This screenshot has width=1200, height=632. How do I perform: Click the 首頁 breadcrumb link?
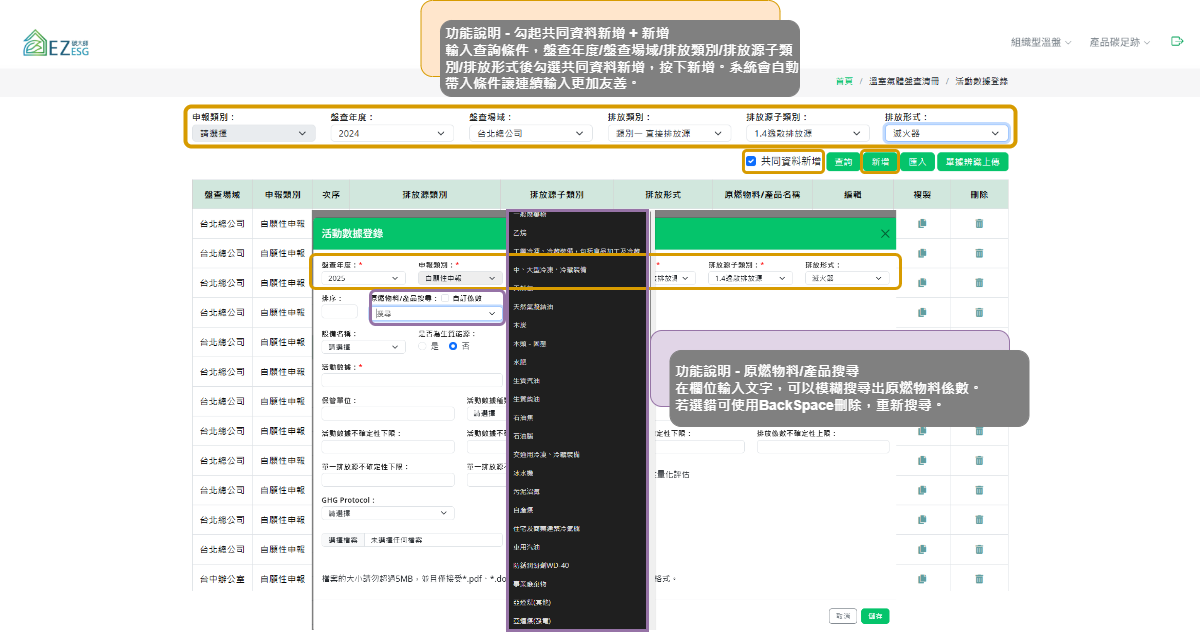(x=844, y=80)
